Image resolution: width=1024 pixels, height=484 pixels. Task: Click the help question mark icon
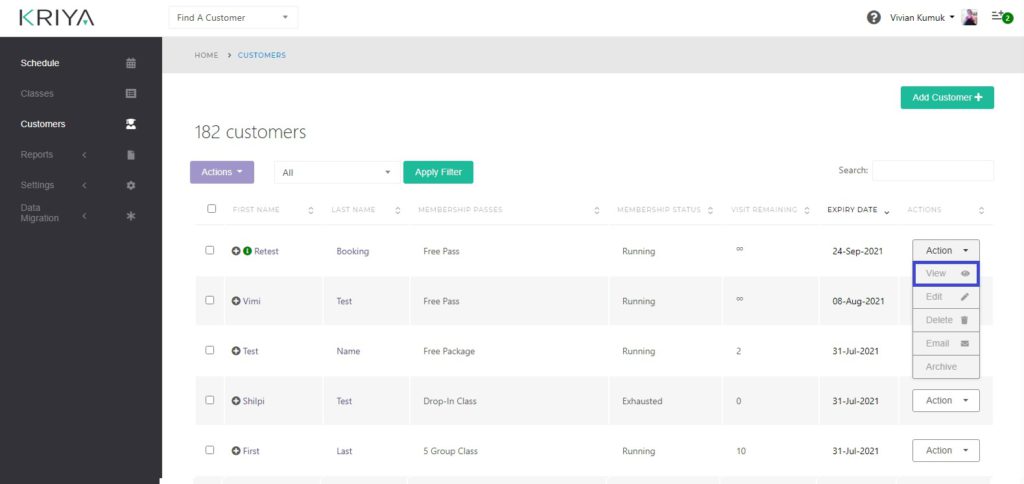(x=873, y=17)
